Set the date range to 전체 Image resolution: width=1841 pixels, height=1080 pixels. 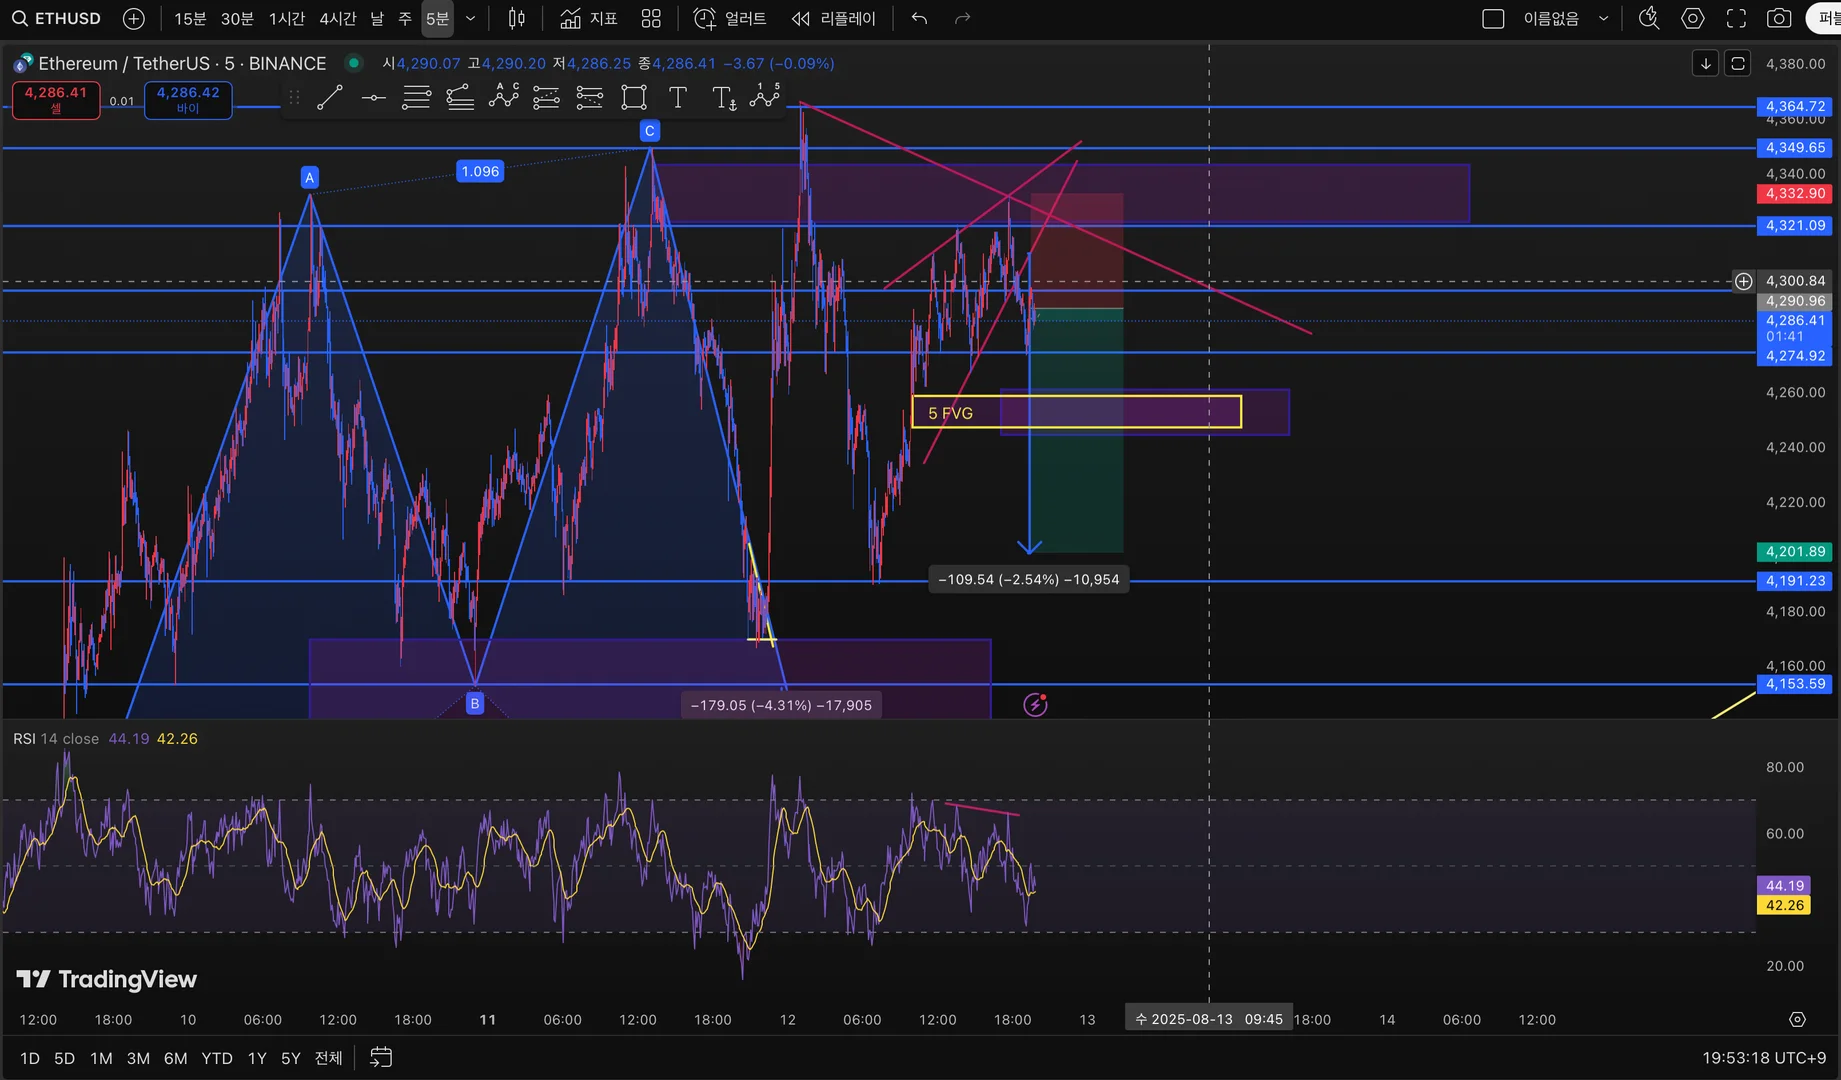pos(328,1058)
